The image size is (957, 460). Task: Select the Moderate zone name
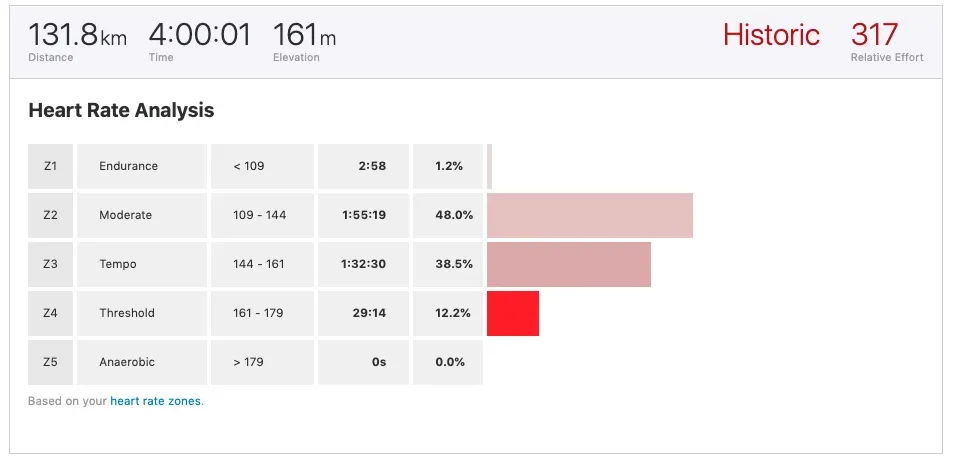[126, 215]
